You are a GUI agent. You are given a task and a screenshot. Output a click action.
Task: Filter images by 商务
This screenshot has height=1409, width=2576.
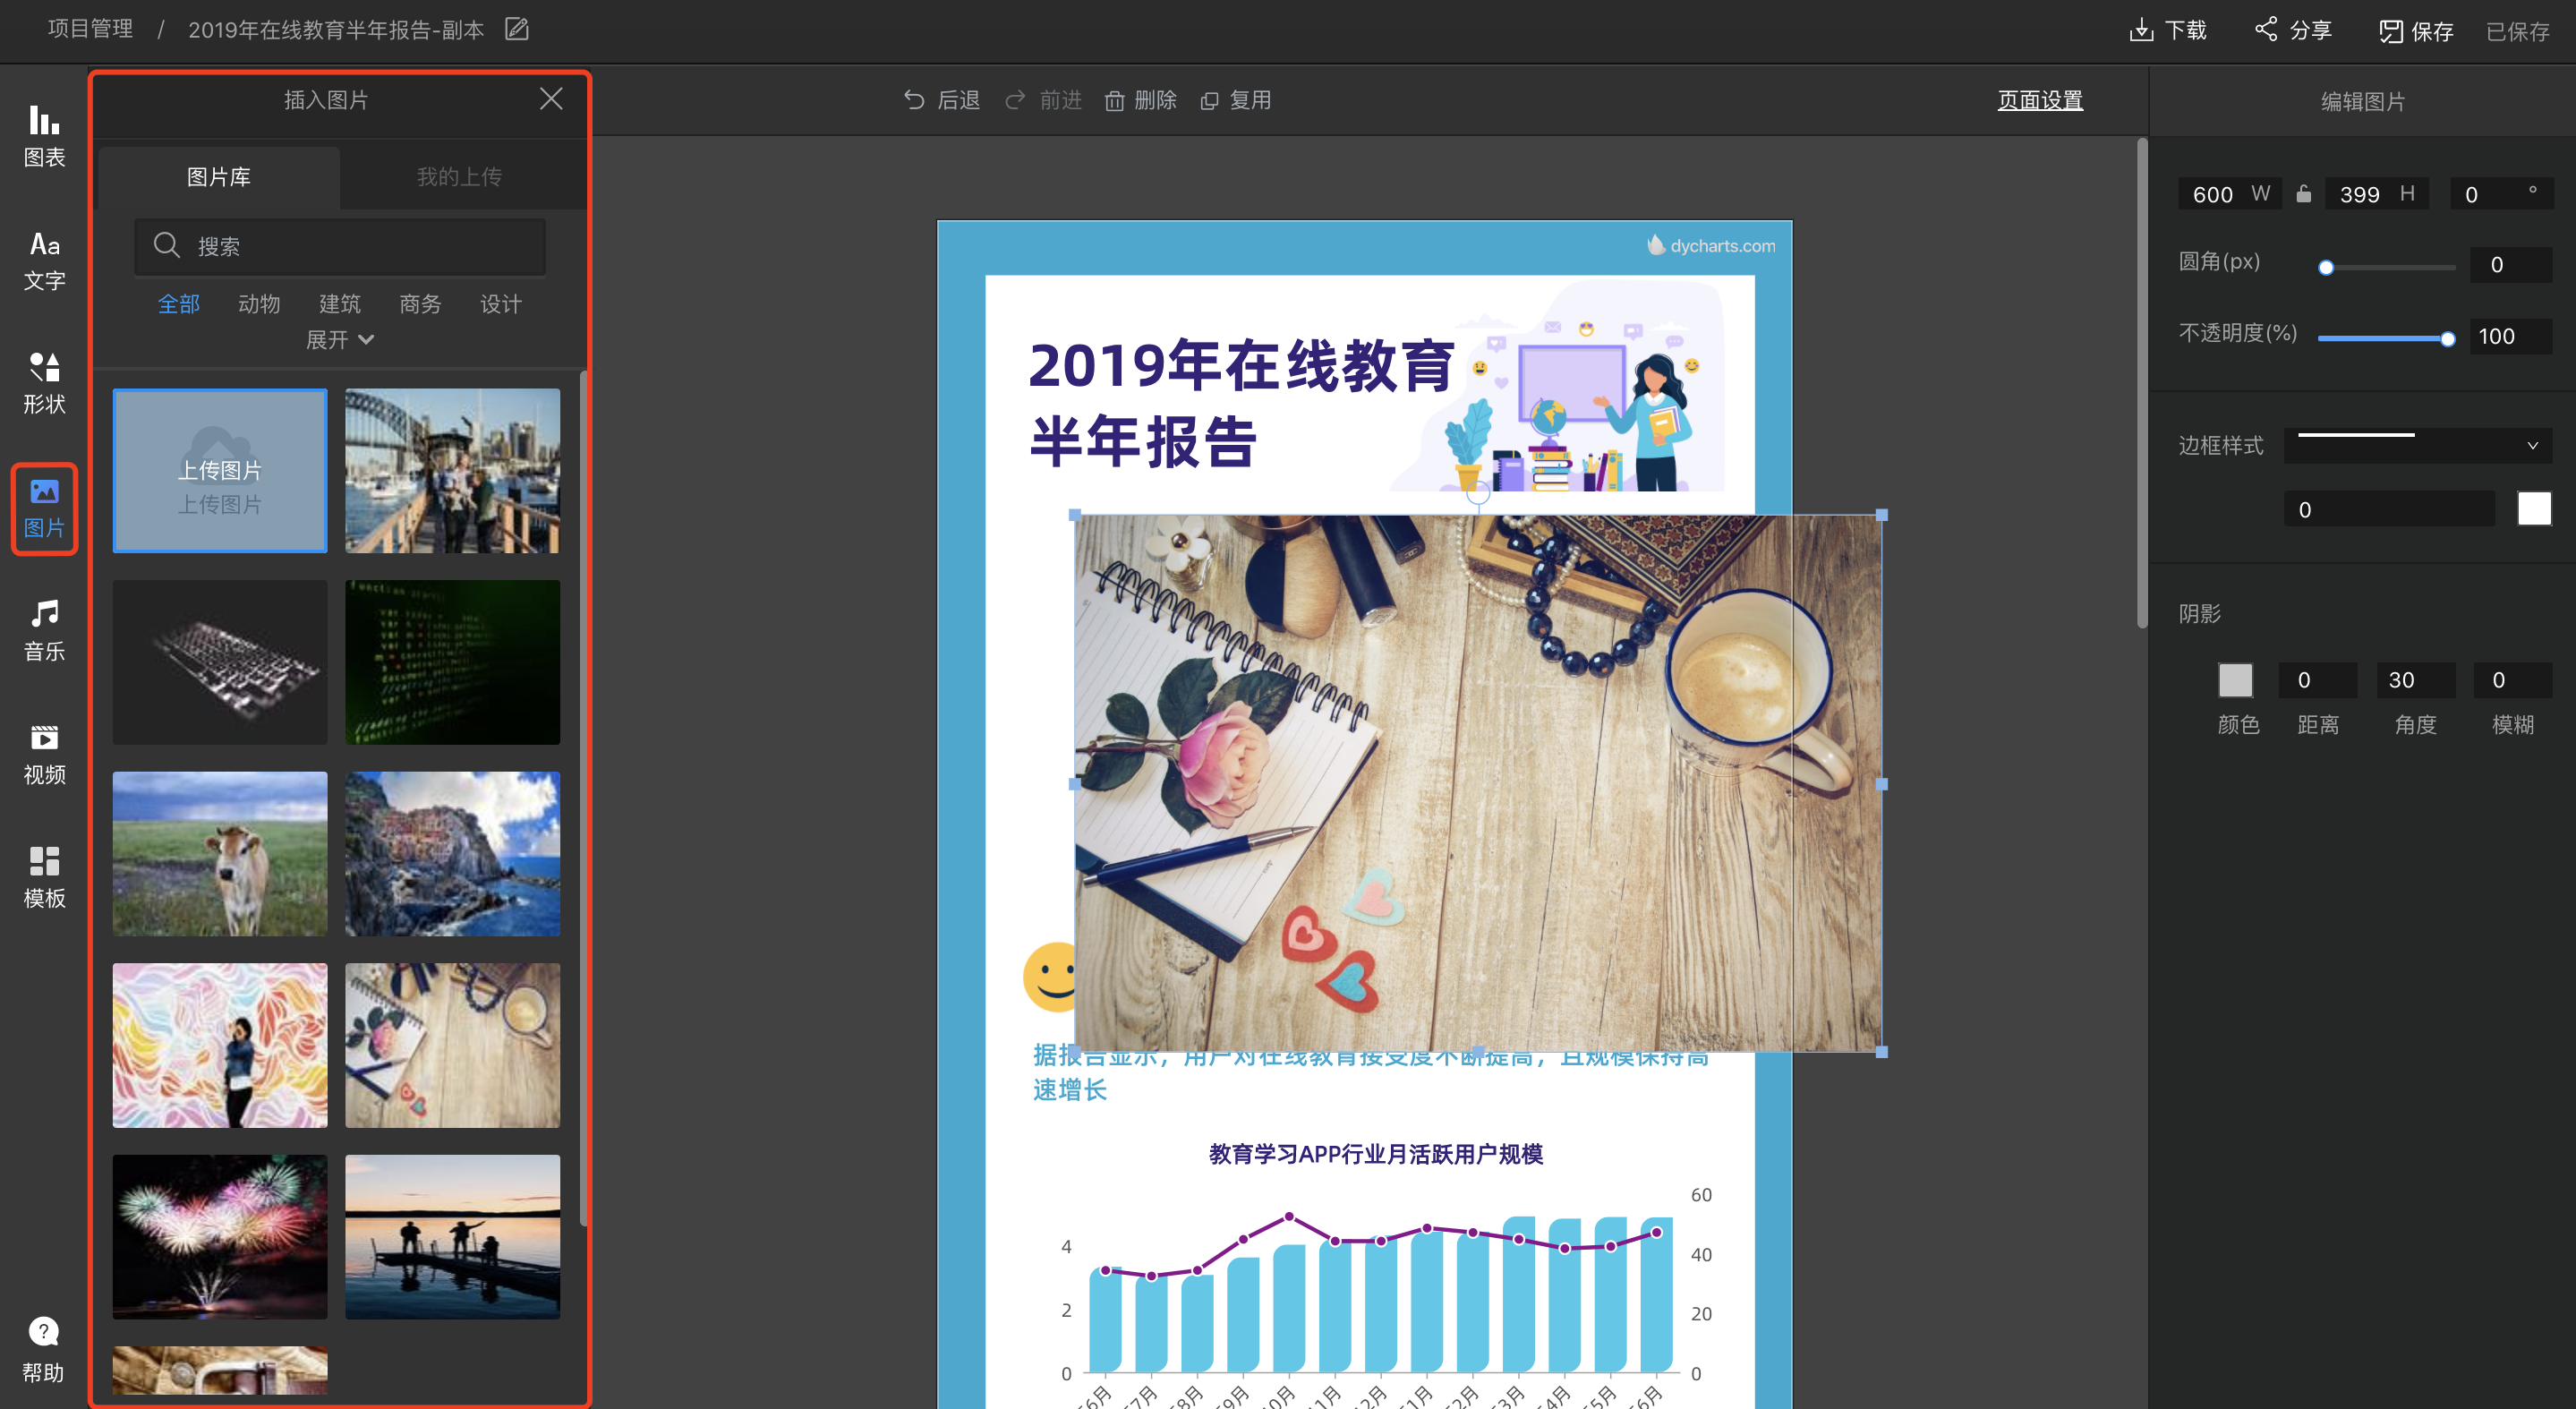[x=420, y=304]
